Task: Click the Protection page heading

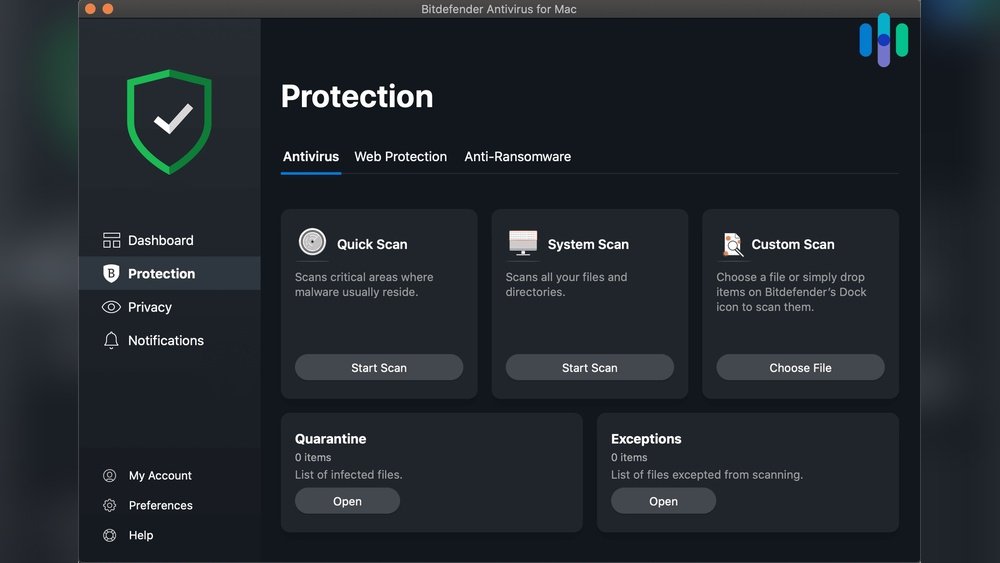Action: [x=357, y=96]
